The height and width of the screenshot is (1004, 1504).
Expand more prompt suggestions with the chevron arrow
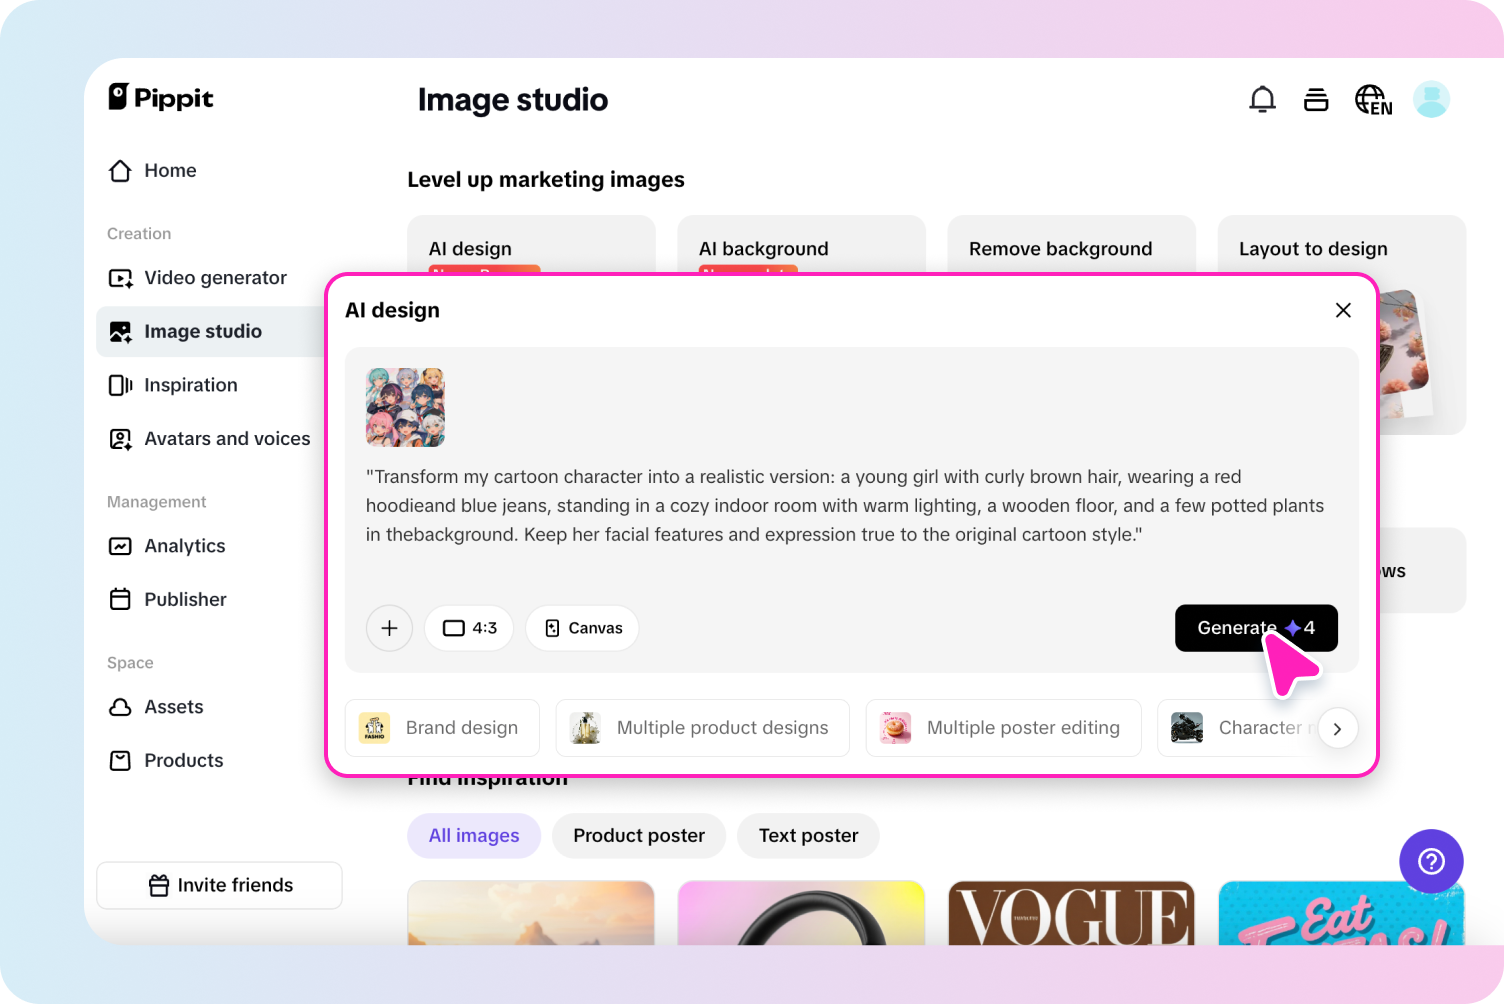point(1337,728)
